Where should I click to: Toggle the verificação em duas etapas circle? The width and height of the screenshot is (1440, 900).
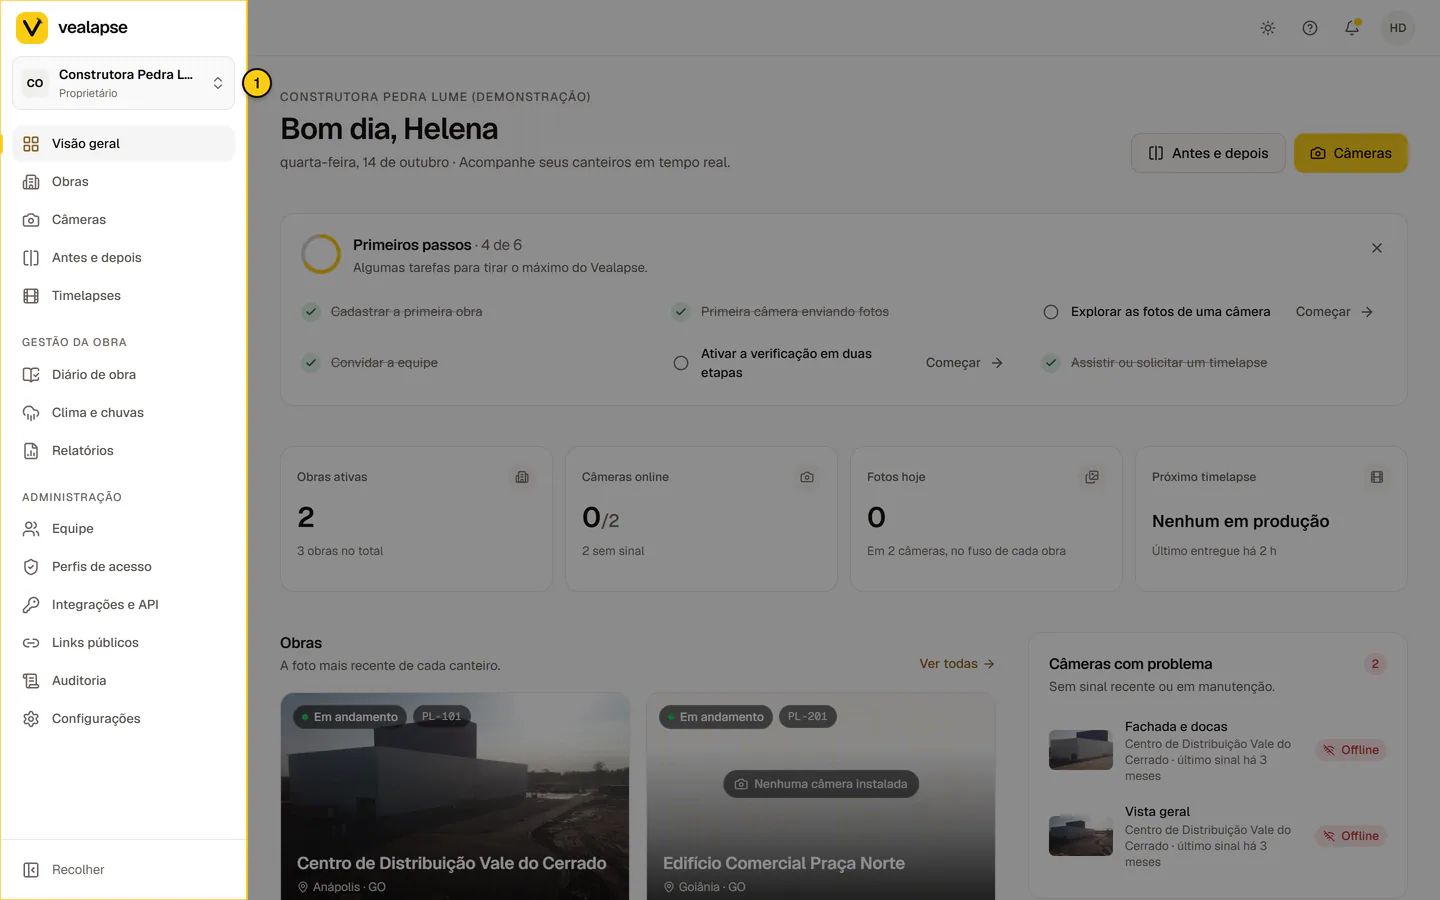(681, 363)
